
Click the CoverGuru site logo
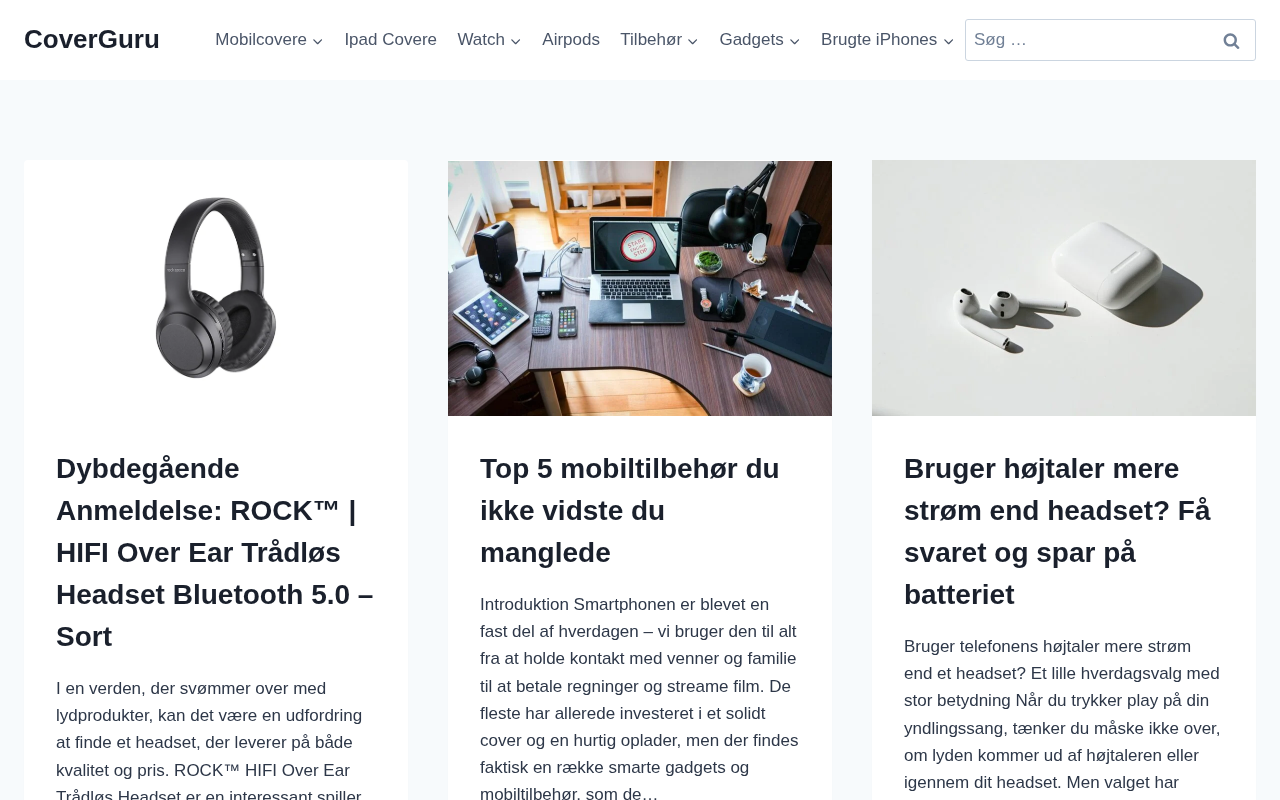pos(92,39)
